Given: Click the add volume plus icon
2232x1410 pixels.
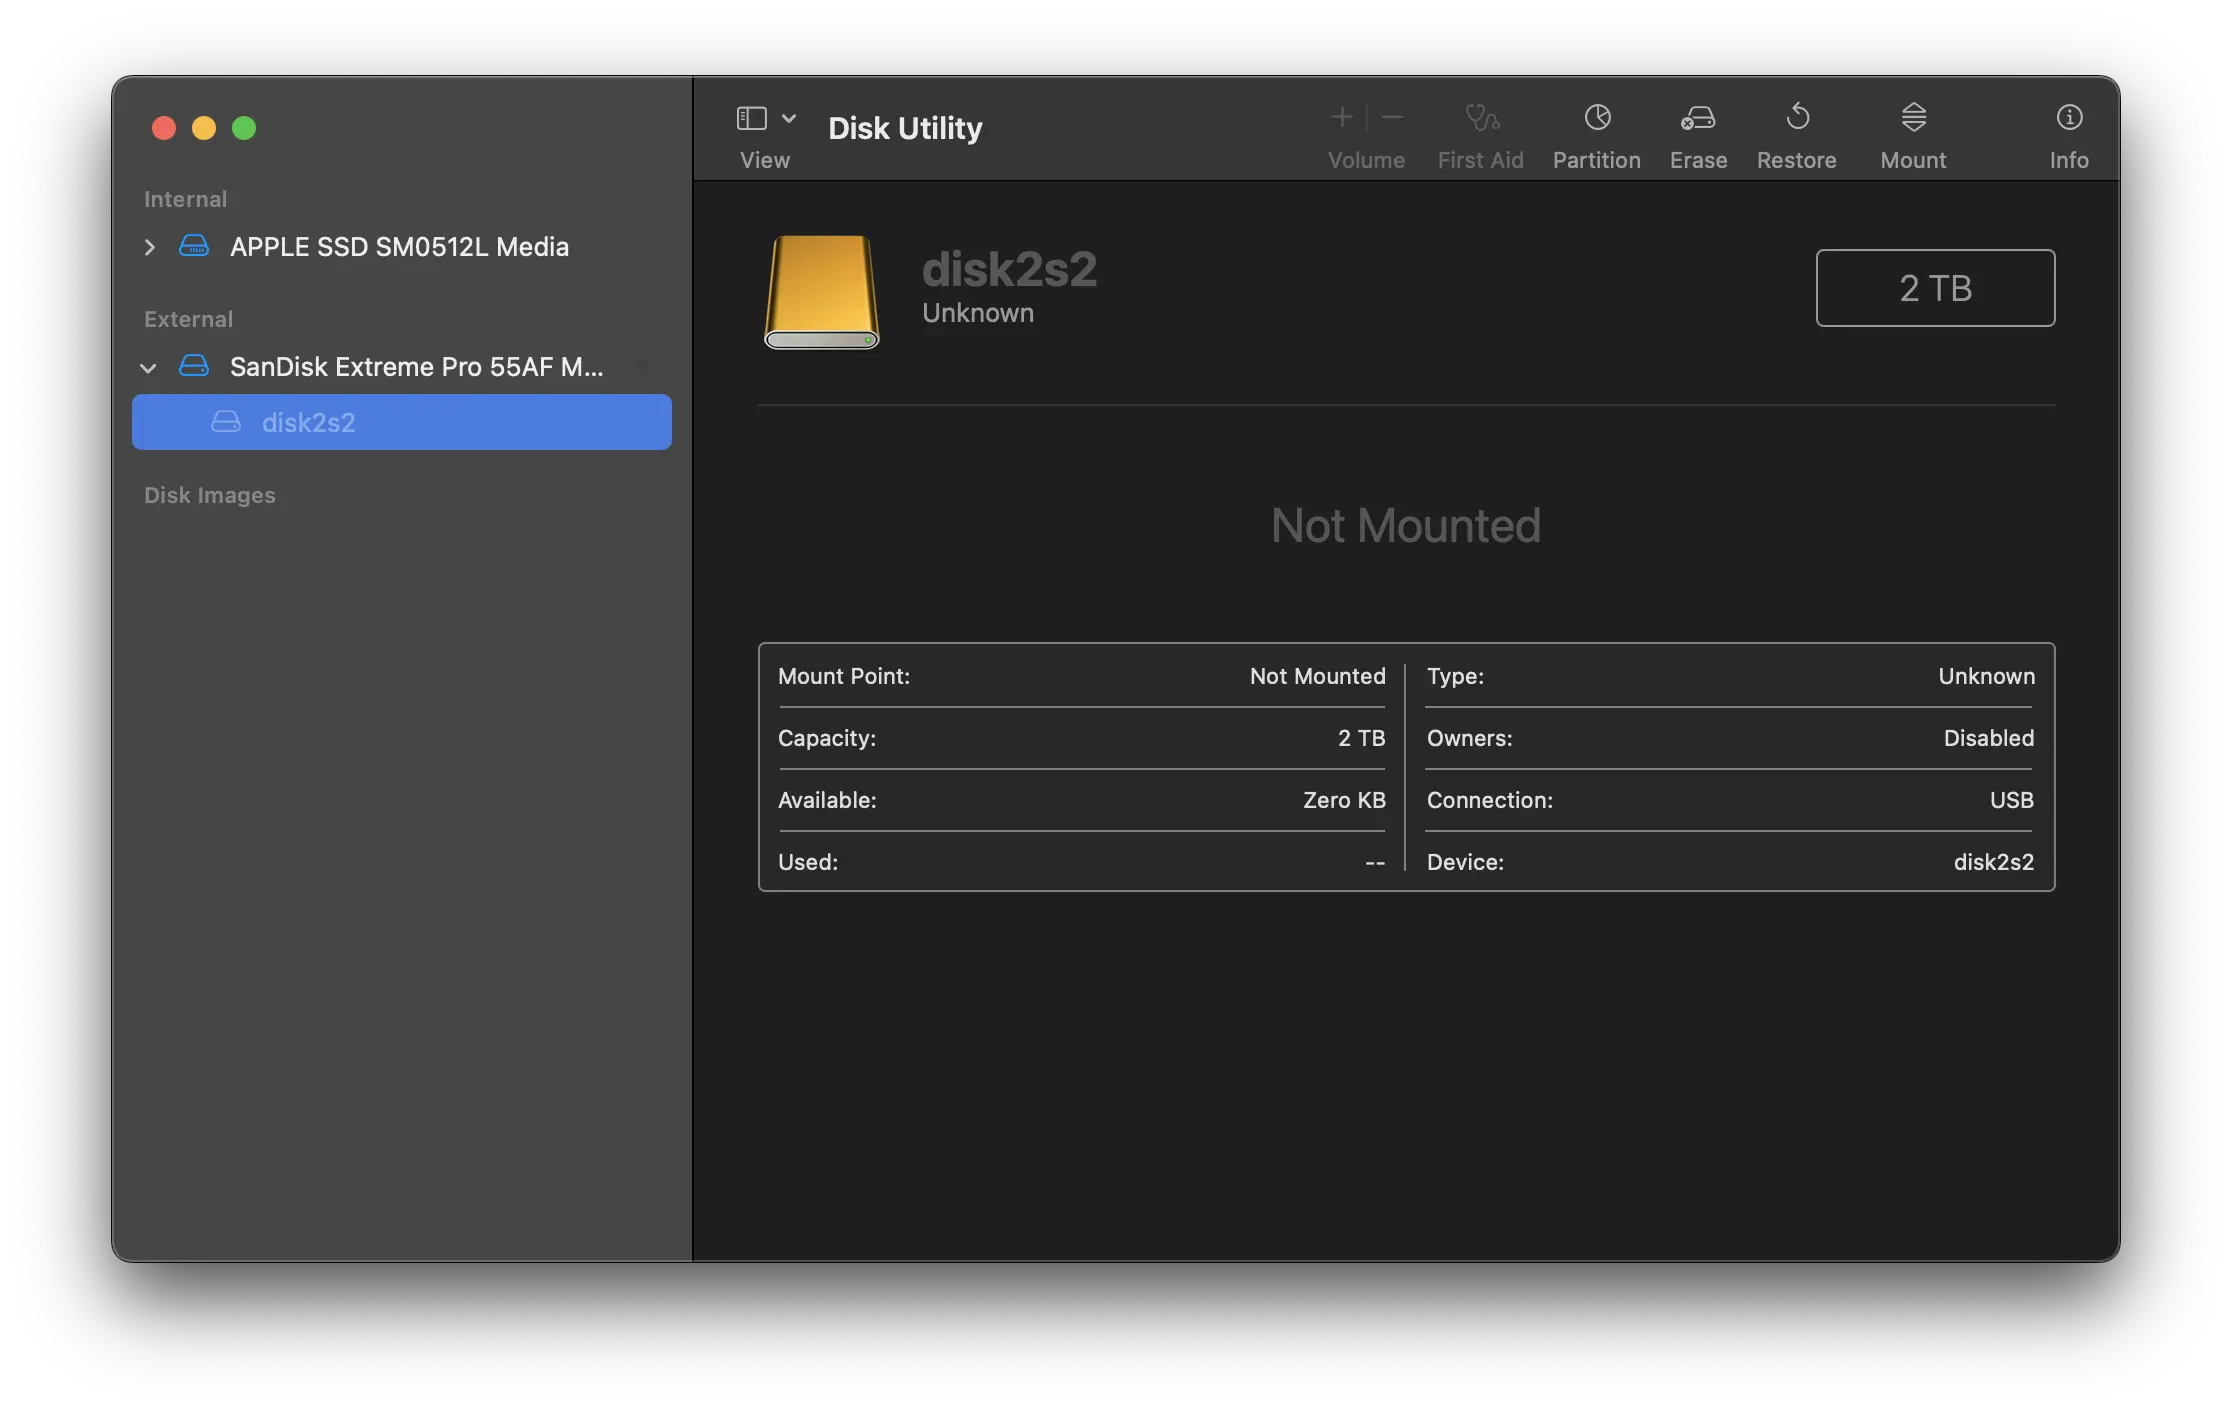Looking at the screenshot, I should [x=1341, y=118].
